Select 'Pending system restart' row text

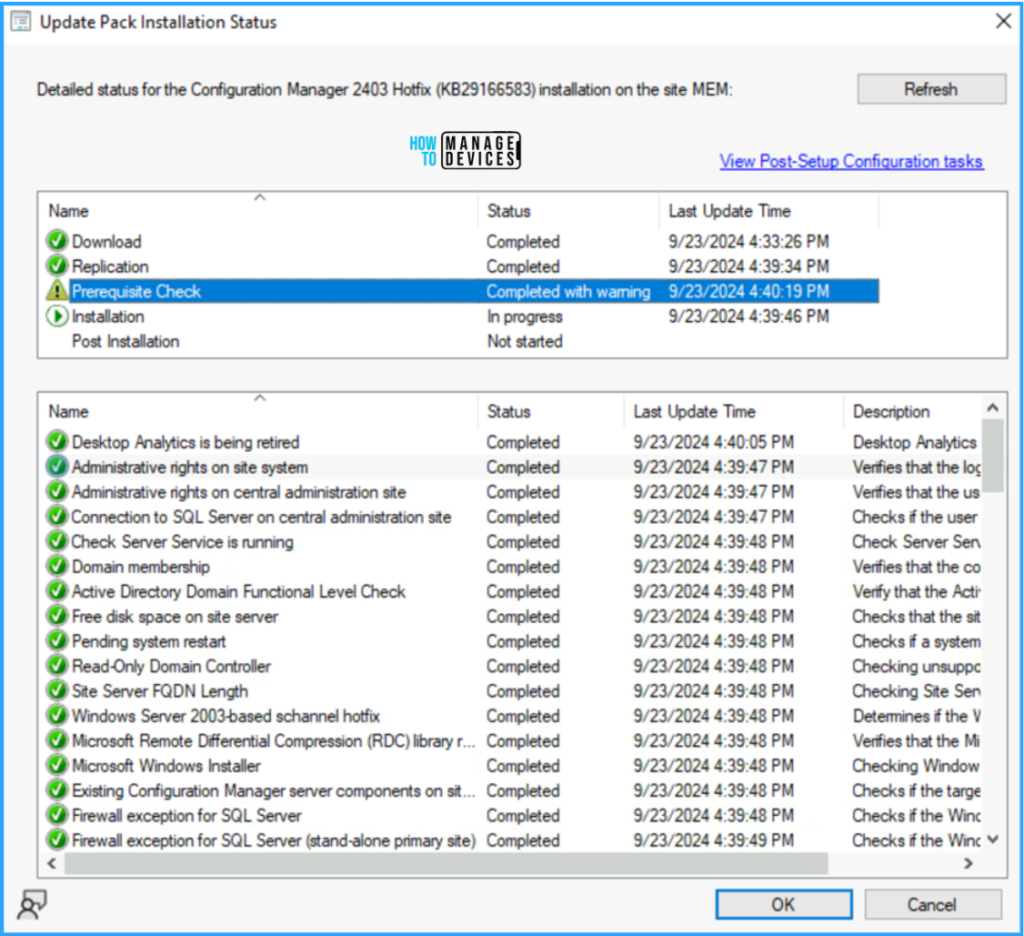[x=149, y=641]
